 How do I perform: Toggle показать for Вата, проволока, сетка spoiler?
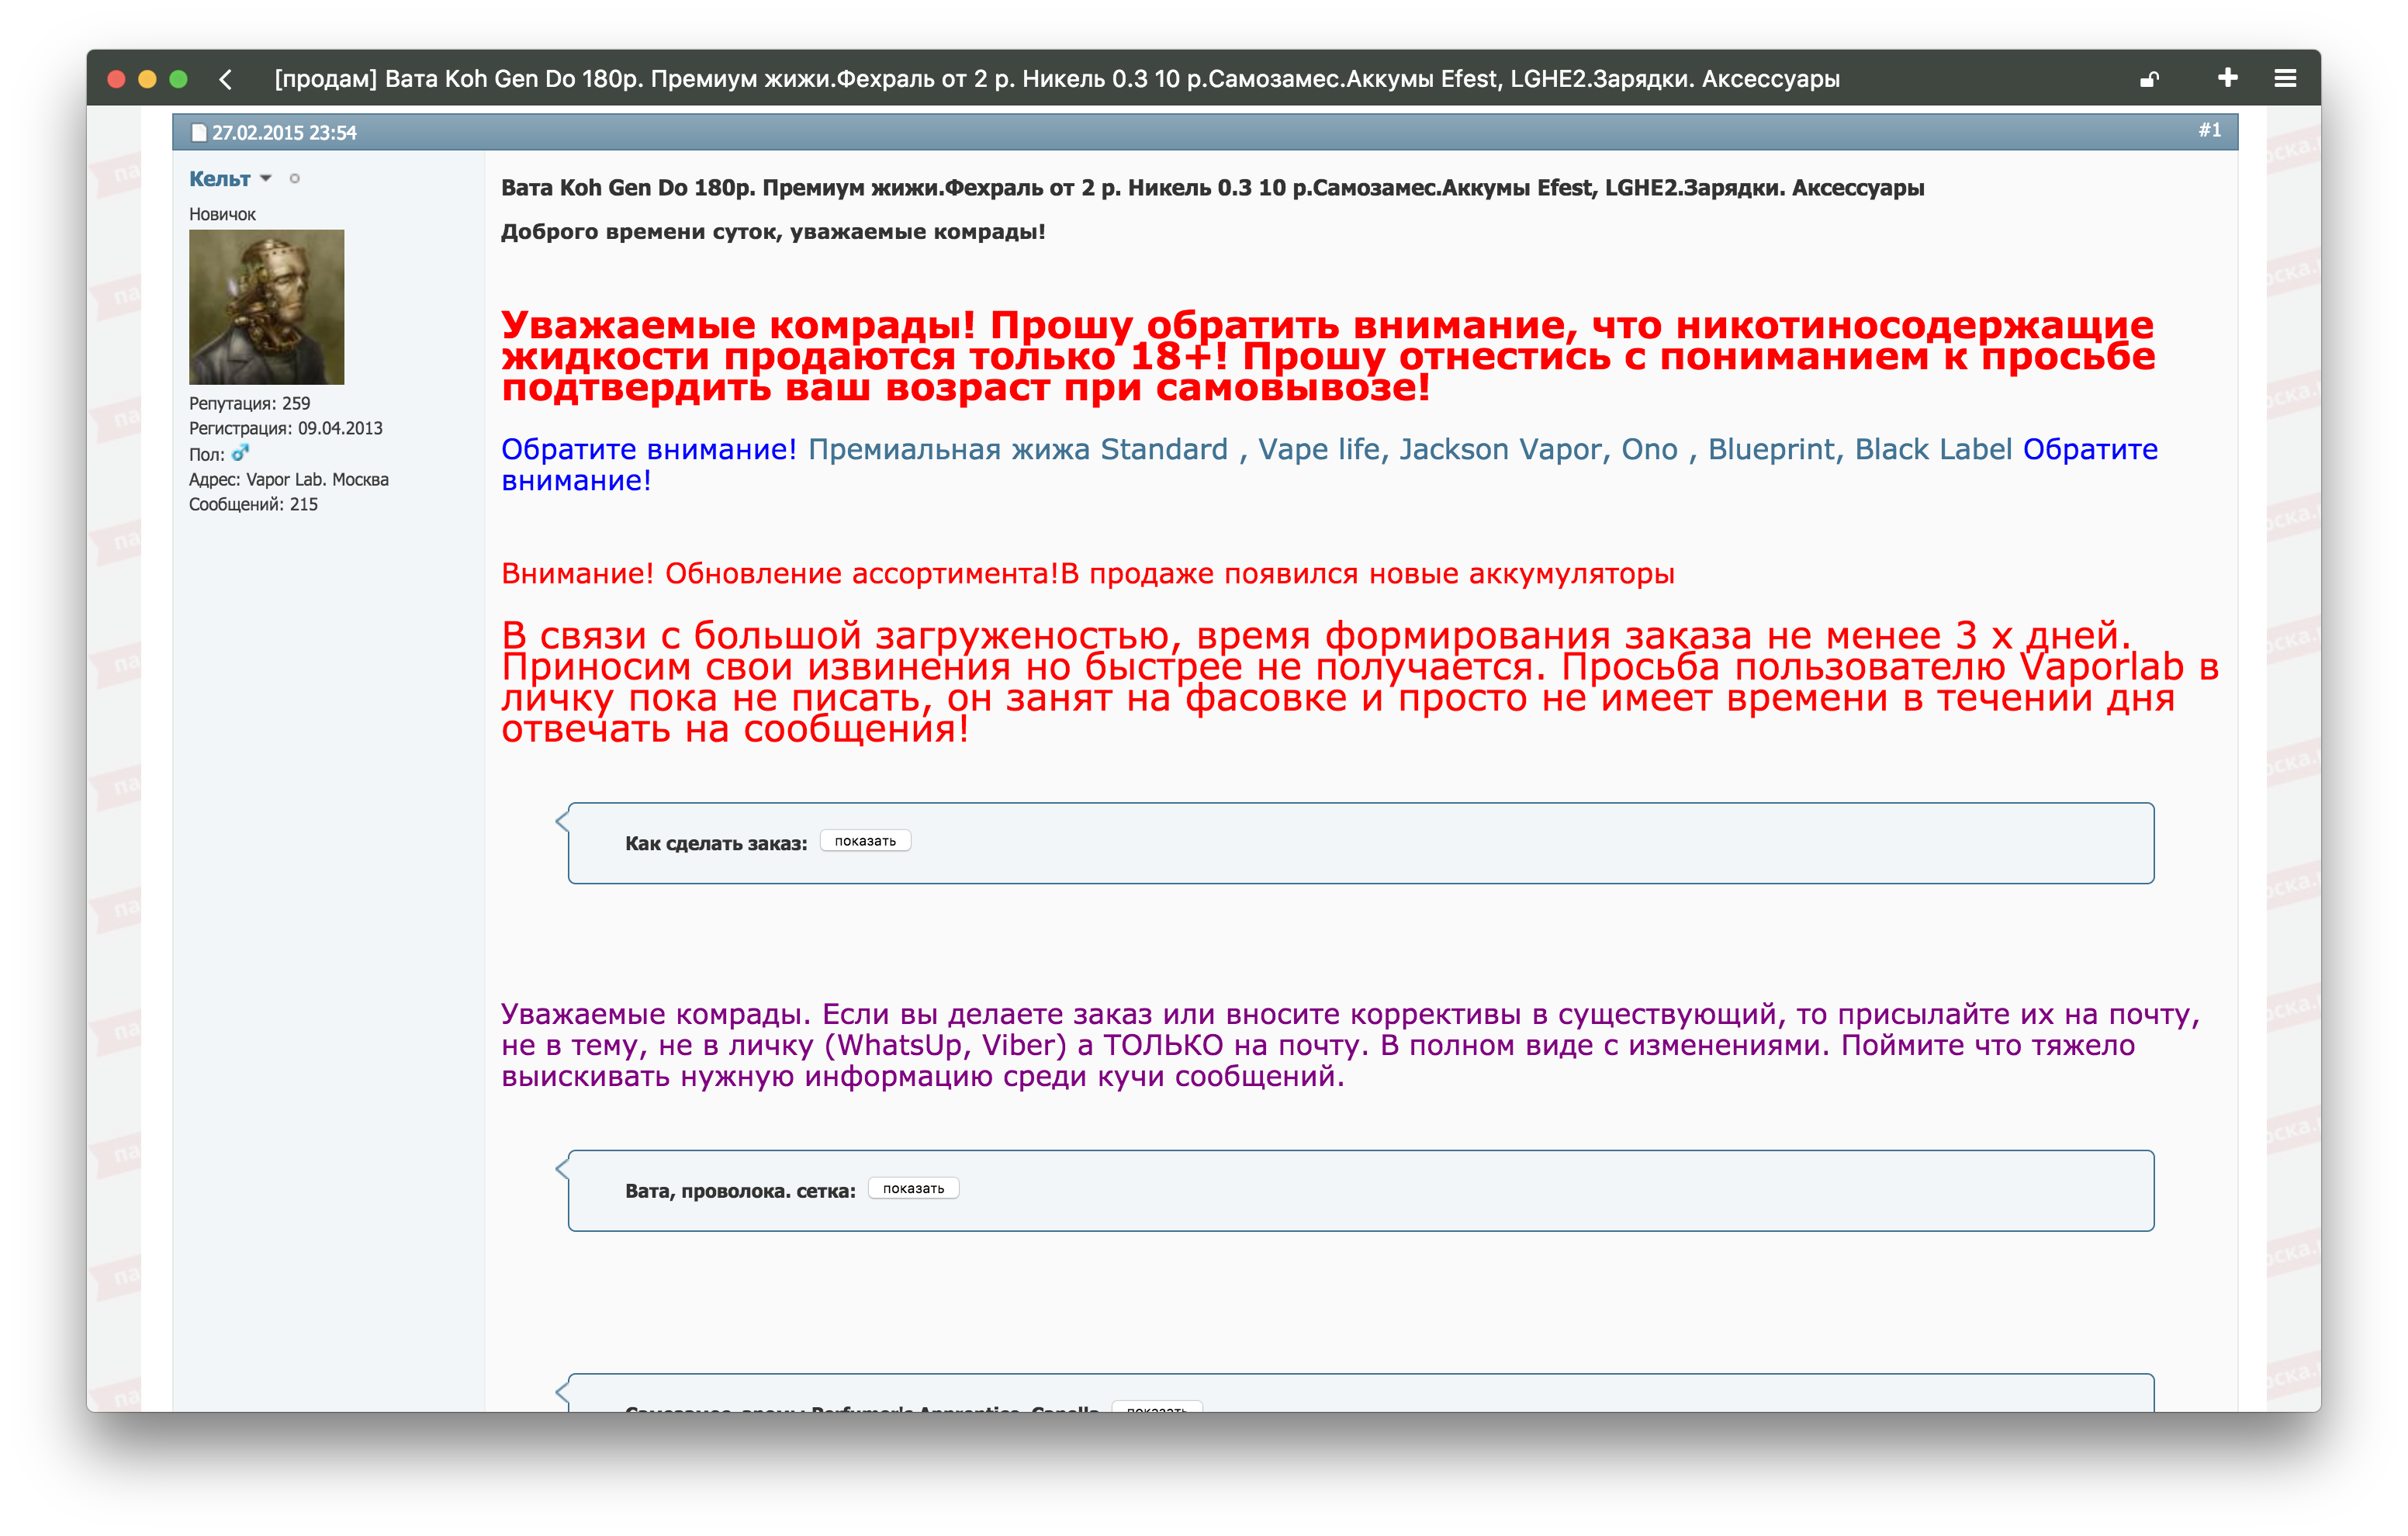913,1188
